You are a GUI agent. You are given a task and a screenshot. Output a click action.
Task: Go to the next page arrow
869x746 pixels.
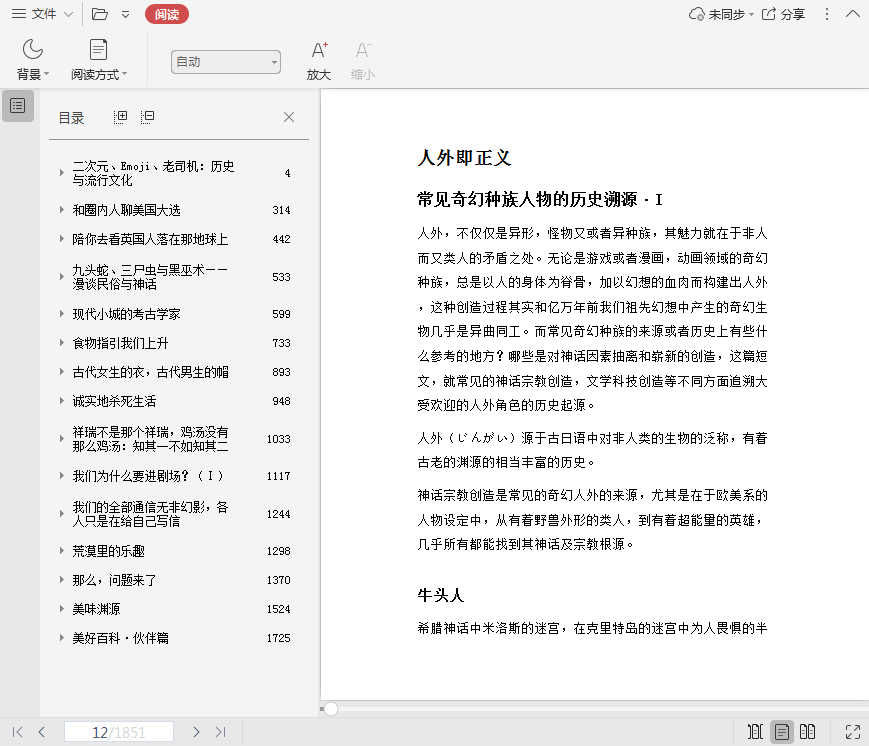pyautogui.click(x=196, y=732)
